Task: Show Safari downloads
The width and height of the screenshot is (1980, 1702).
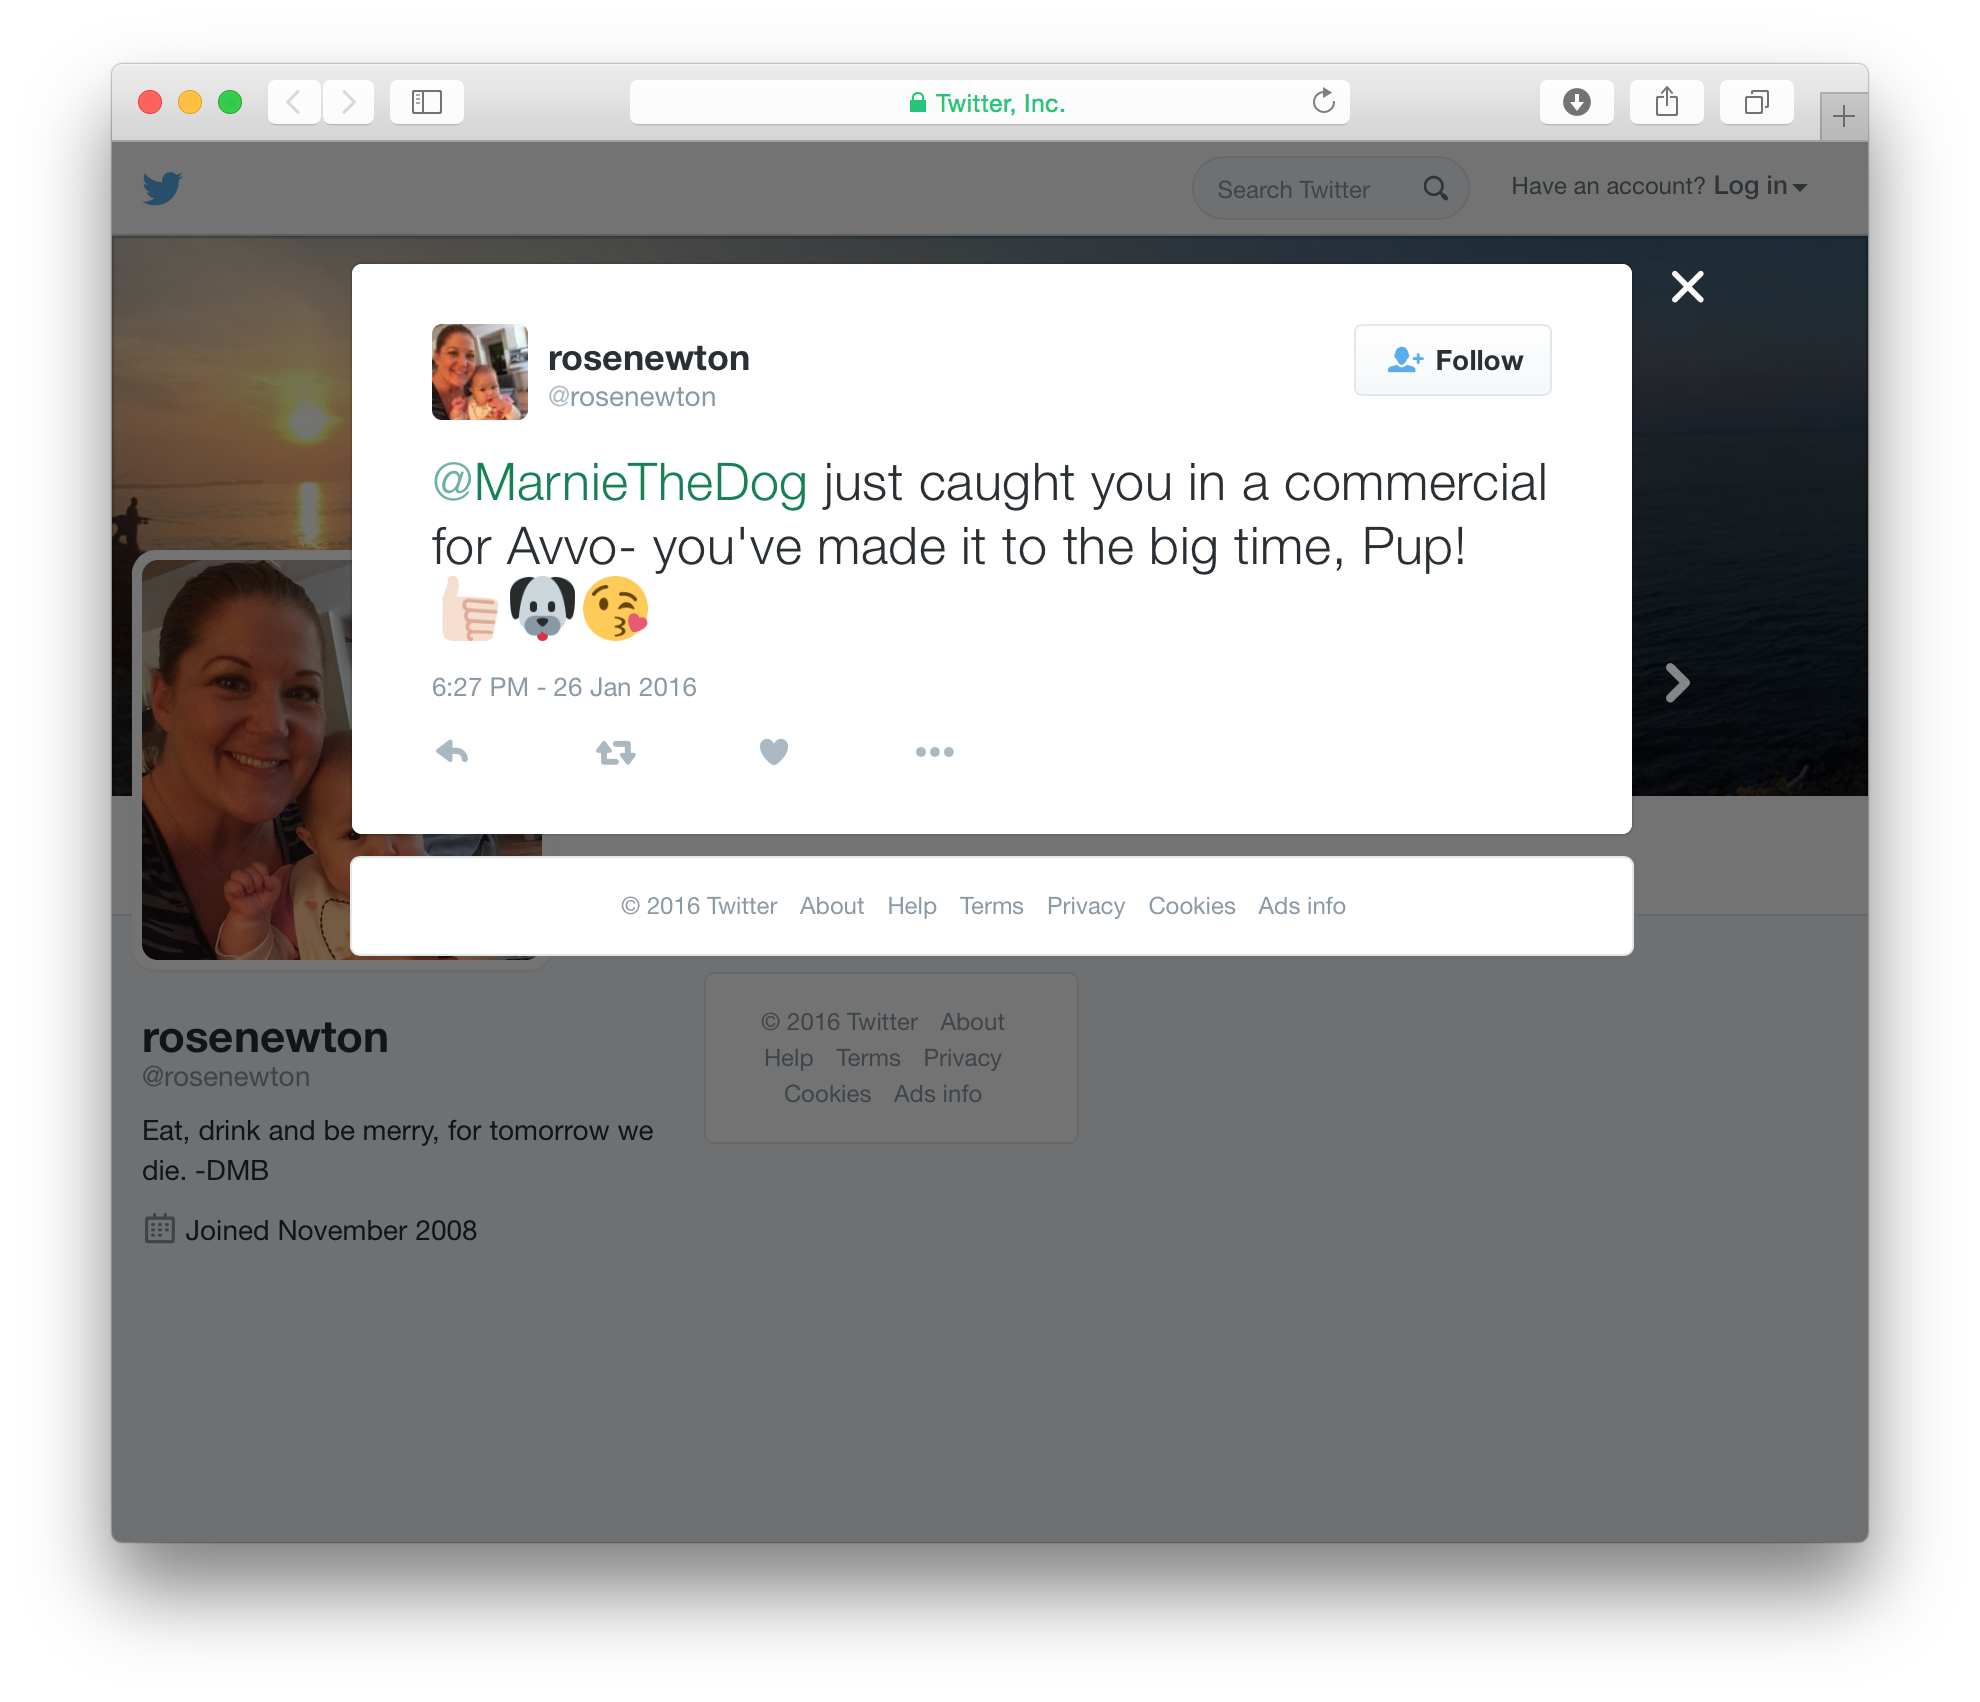Action: pyautogui.click(x=1577, y=102)
